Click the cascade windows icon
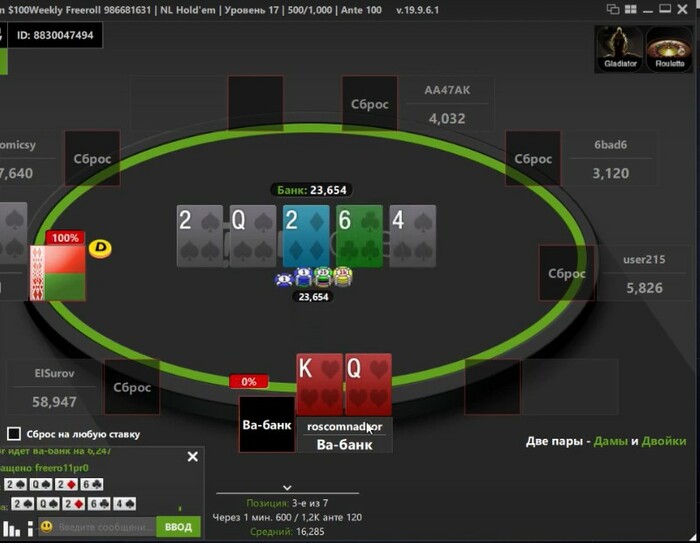This screenshot has height=543, width=700. pos(613,9)
